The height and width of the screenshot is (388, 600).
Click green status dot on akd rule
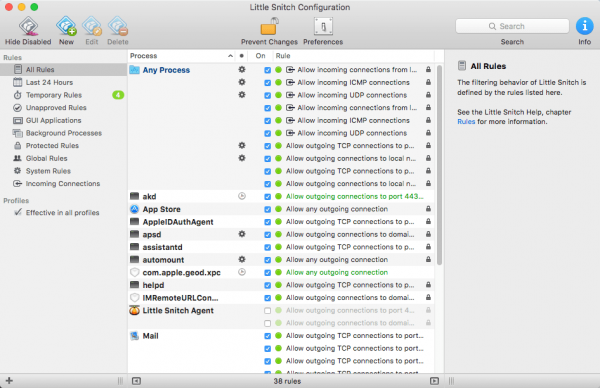279,196
